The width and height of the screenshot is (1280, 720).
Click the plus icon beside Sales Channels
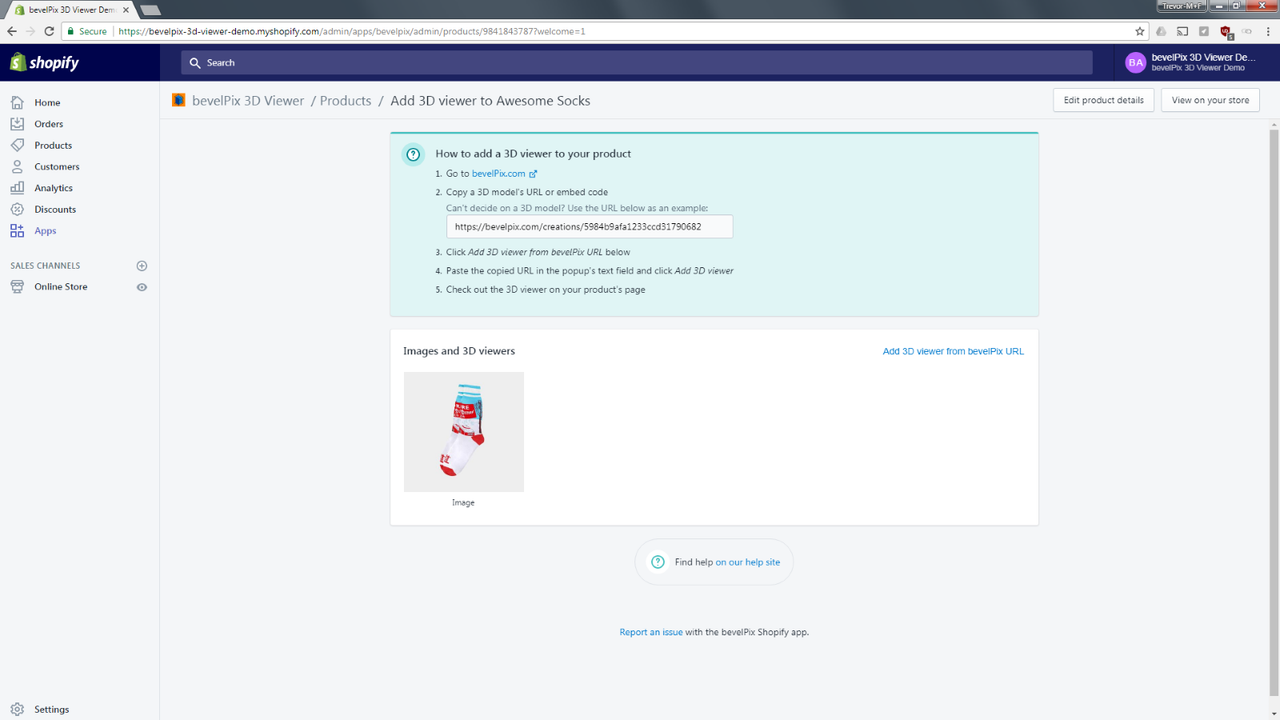tap(142, 266)
